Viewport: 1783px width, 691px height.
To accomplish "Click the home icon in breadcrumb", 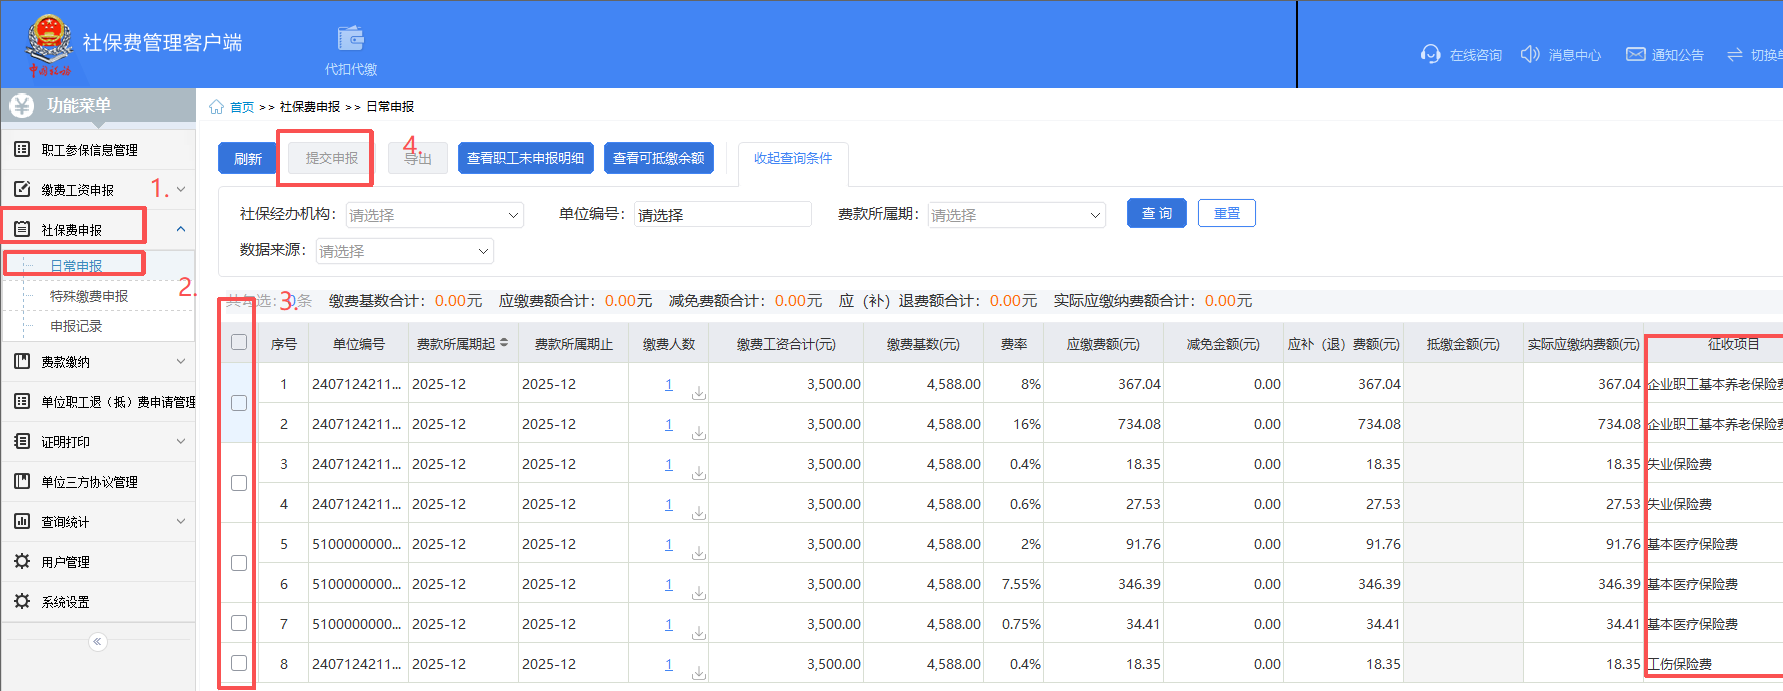I will coord(216,107).
